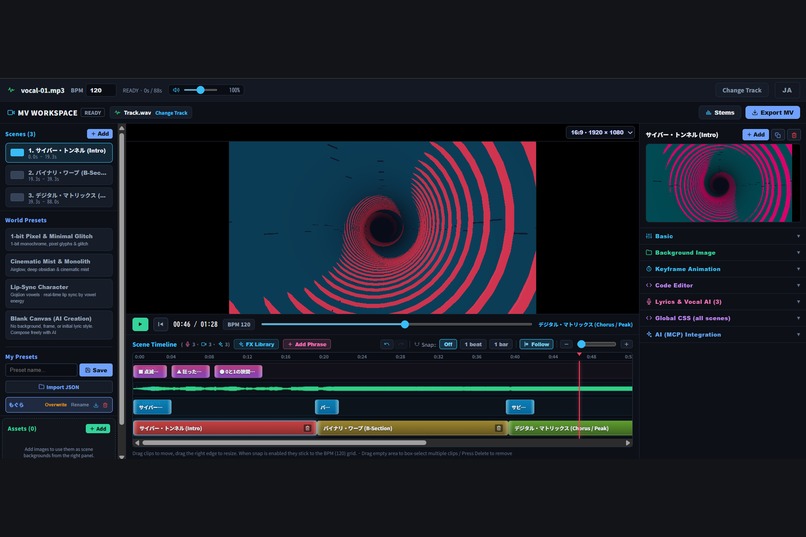Image resolution: width=806 pixels, height=537 pixels.
Task: Select scene 1. サイバー・トンネル (Intro)
Action: [59, 153]
